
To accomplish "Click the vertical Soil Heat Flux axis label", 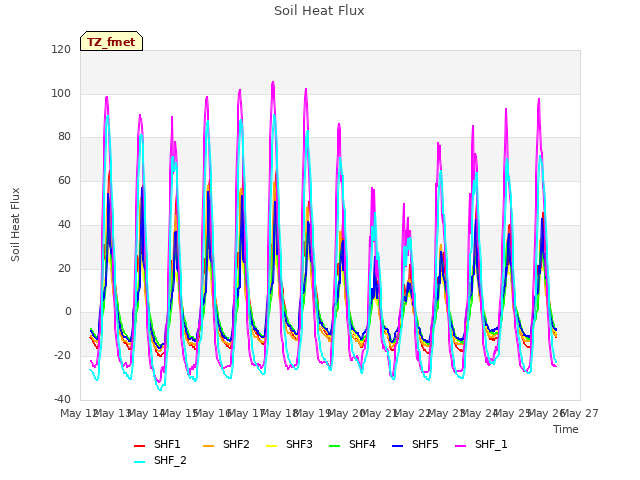I will 15,225.
